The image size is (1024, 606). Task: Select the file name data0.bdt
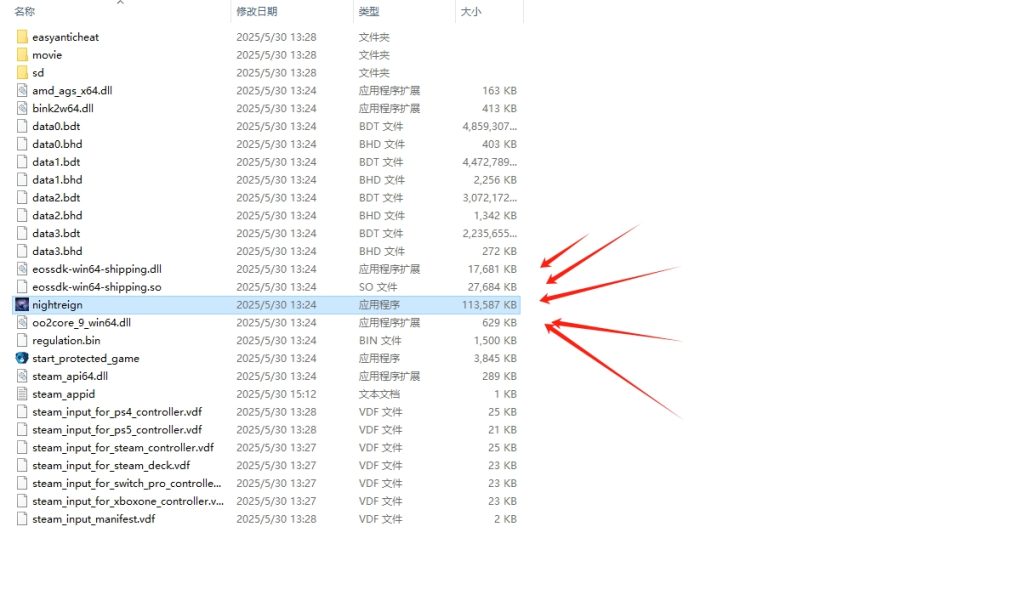click(56, 126)
